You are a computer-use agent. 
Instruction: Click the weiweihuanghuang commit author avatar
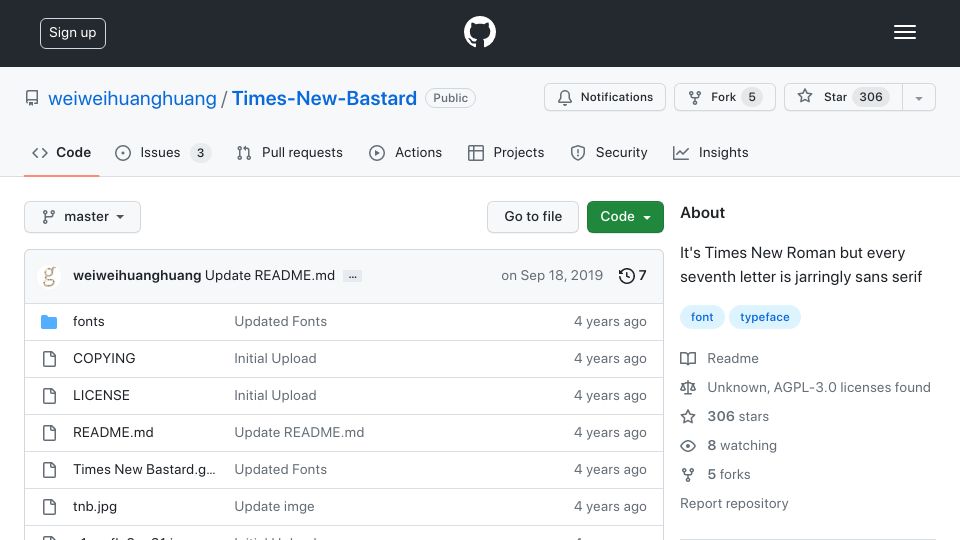pyautogui.click(x=49, y=276)
